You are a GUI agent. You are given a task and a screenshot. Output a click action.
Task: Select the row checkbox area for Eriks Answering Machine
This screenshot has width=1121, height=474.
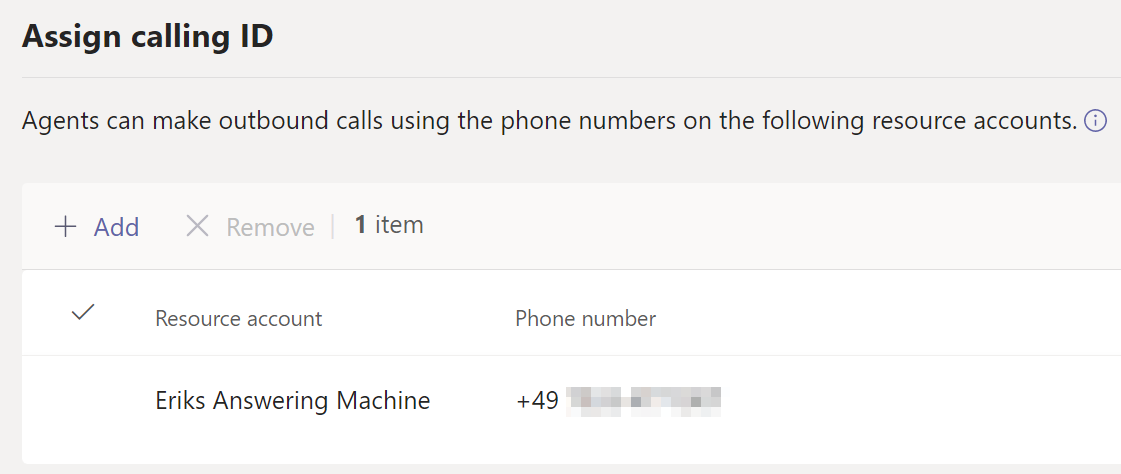coord(83,401)
